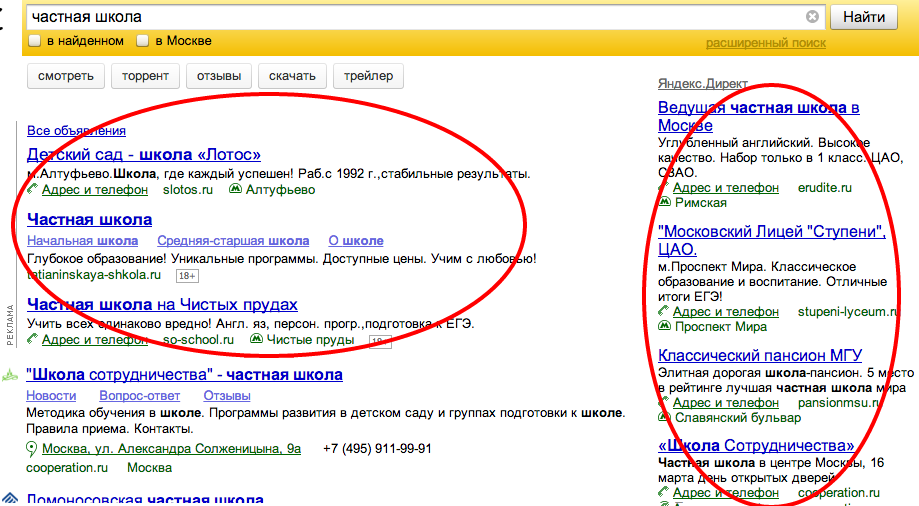Image resolution: width=919 pixels, height=506 pixels.
Task: Click the map pin icon beside Солженицына address
Action: click(32, 449)
